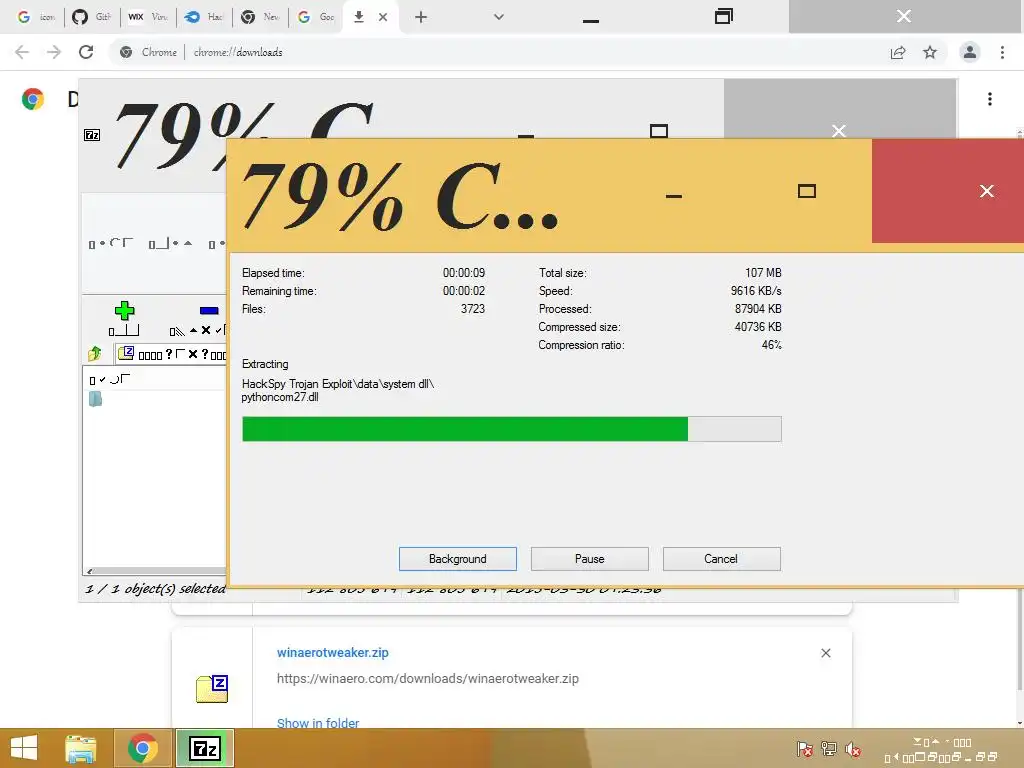Close the active Downloads tab
Image resolution: width=1024 pixels, height=768 pixels.
coord(383,17)
